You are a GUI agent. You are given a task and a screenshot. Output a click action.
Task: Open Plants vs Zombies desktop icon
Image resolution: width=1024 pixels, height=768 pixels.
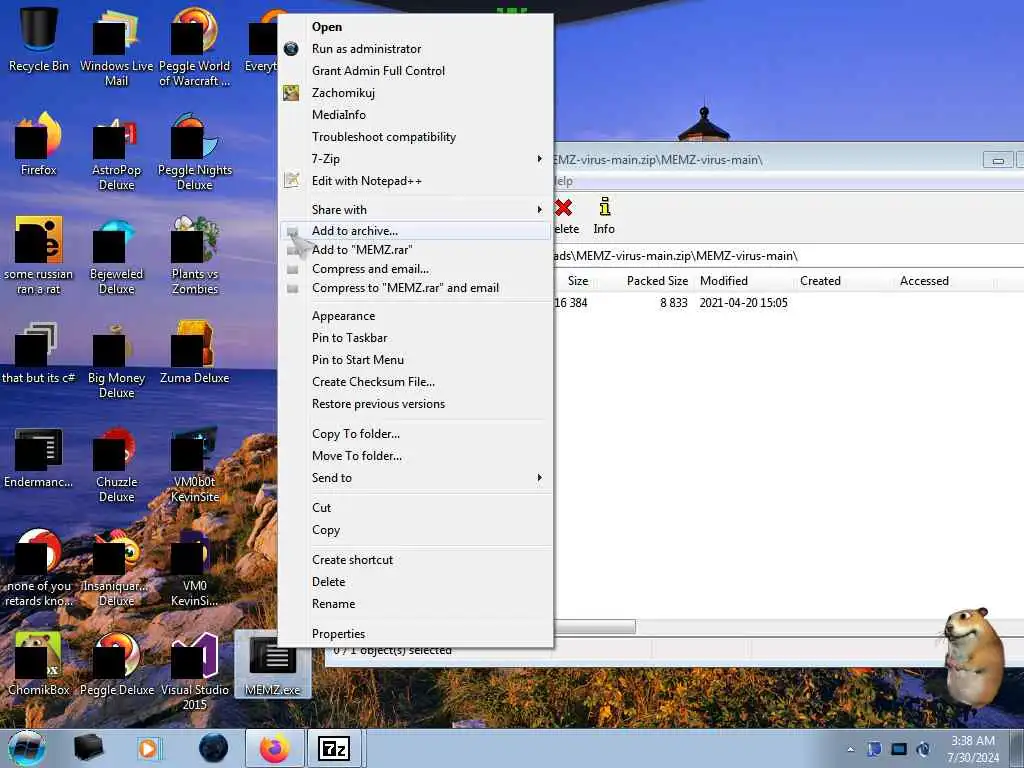pos(195,255)
